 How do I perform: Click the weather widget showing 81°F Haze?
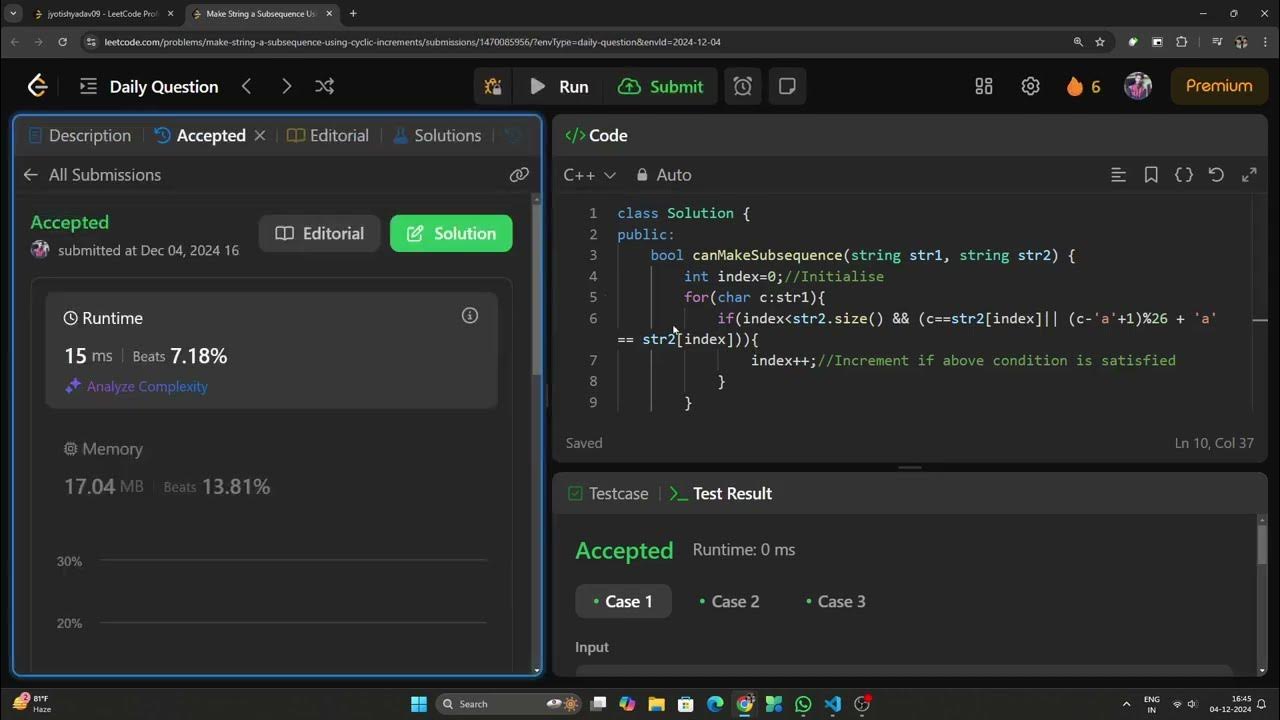point(30,704)
